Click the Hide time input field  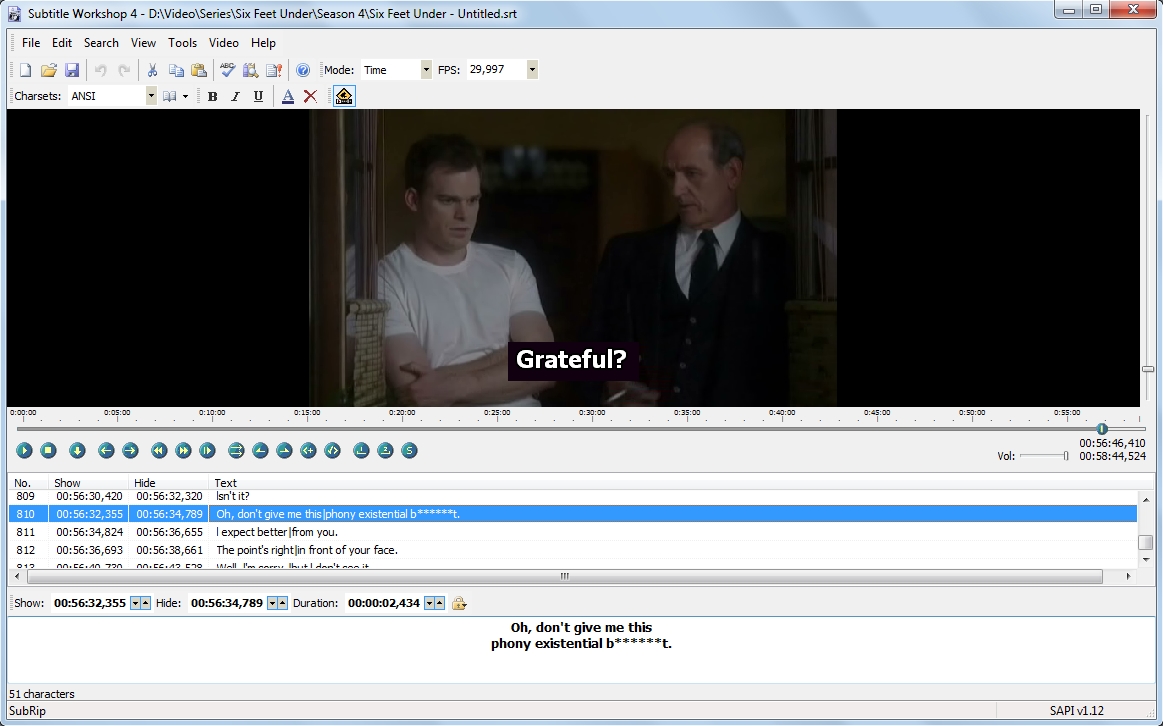pyautogui.click(x=227, y=603)
